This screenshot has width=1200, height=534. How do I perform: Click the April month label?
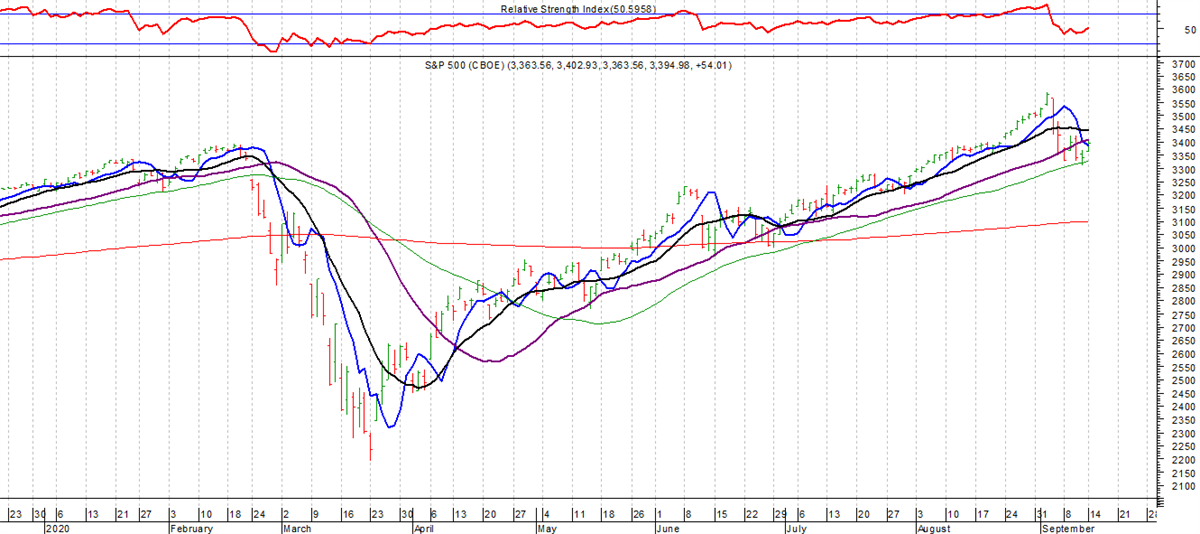[423, 527]
